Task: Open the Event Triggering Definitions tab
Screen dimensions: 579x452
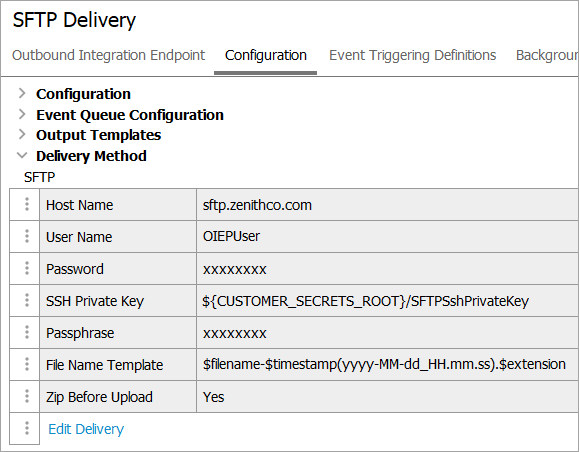Action: tap(412, 55)
